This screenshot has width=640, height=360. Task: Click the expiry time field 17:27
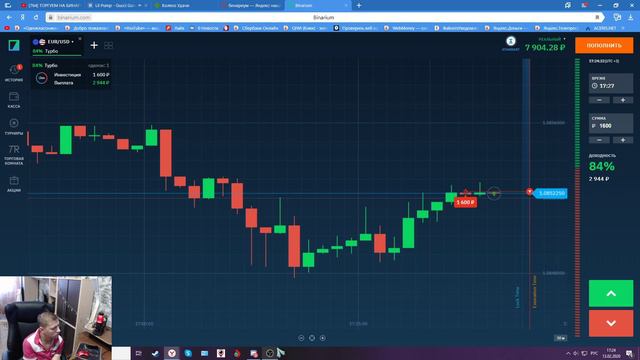611,84
